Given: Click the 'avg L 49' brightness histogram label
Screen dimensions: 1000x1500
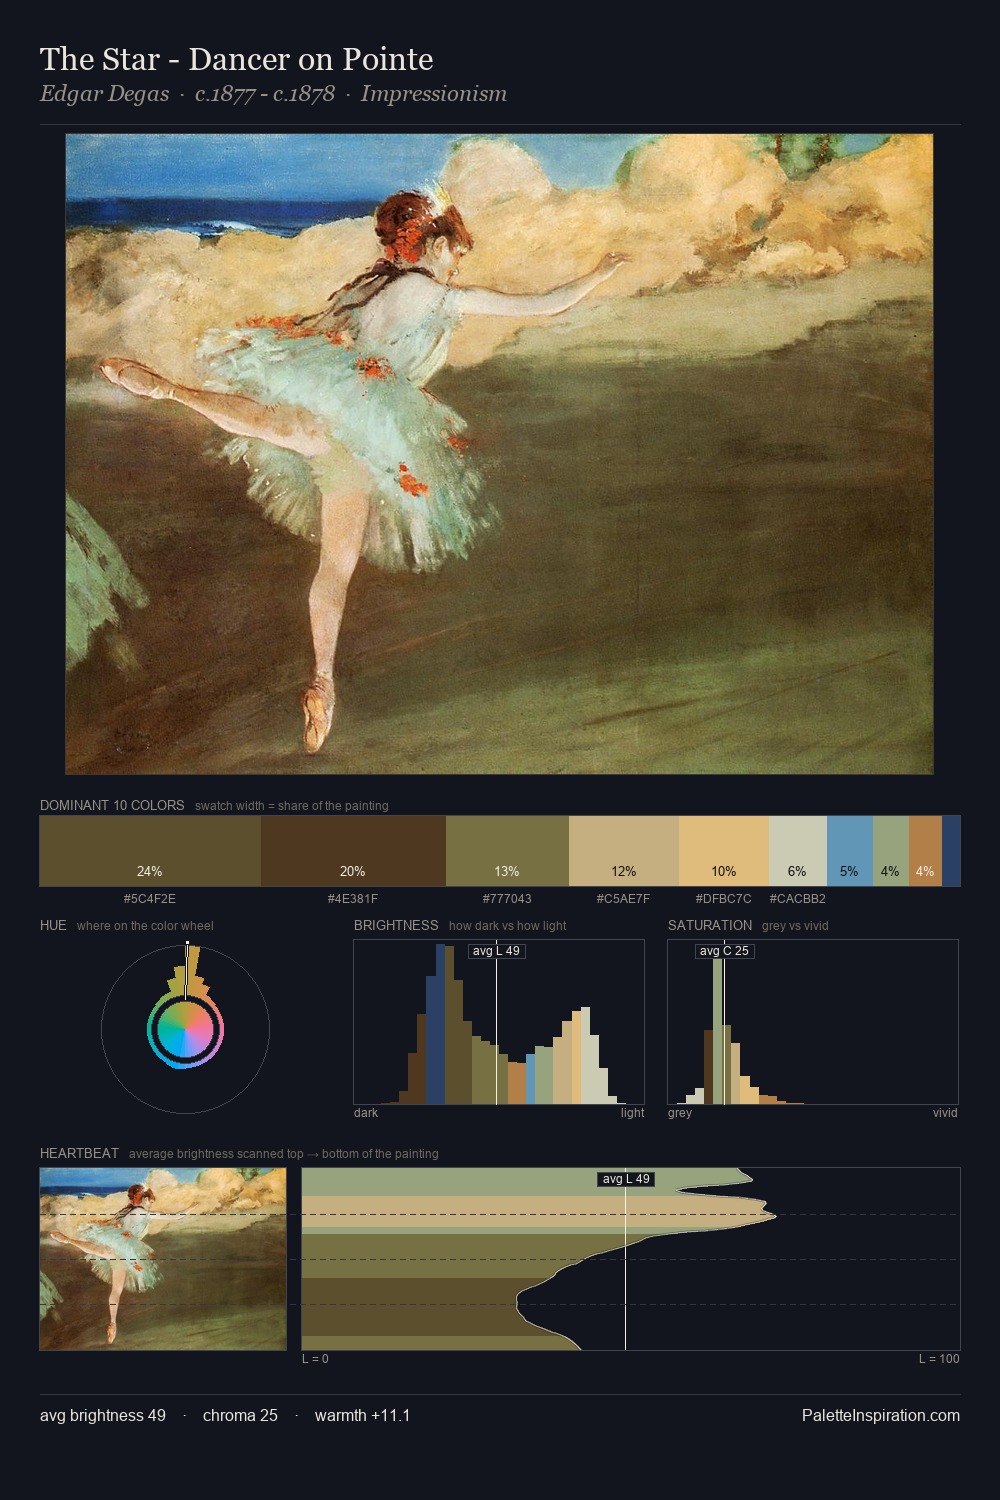Looking at the screenshot, I should pos(496,951).
